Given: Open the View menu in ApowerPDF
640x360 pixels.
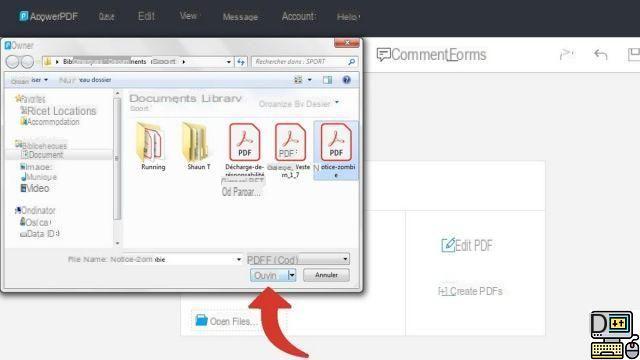Looking at the screenshot, I should pyautogui.click(x=188, y=16).
